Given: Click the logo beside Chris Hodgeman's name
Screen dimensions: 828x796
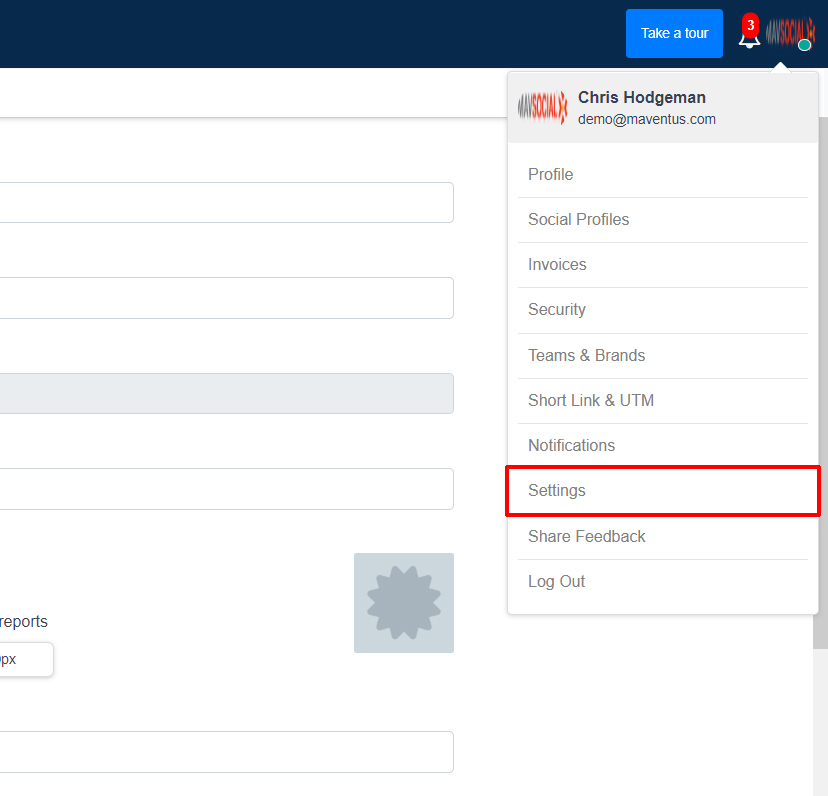Looking at the screenshot, I should [x=542, y=107].
